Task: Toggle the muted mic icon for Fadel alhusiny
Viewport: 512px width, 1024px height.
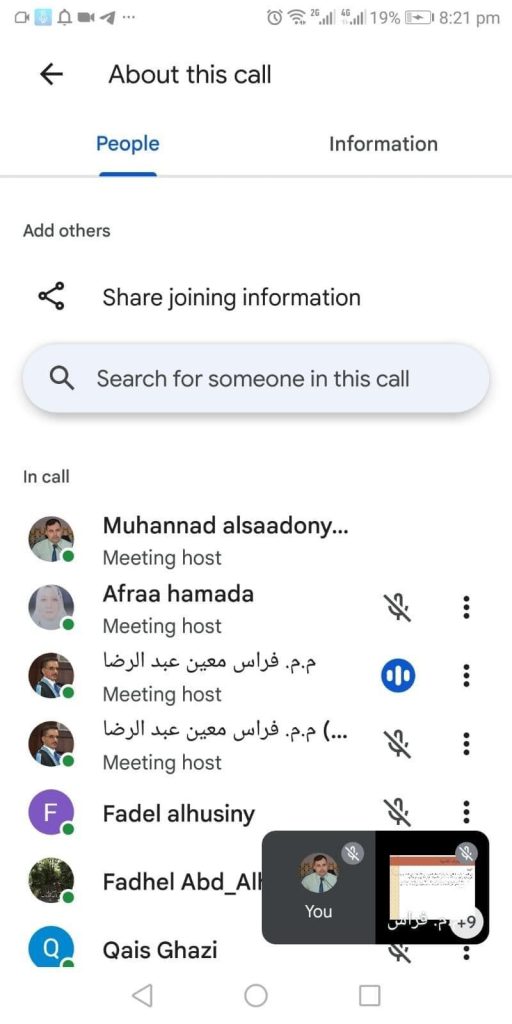Action: coord(398,812)
